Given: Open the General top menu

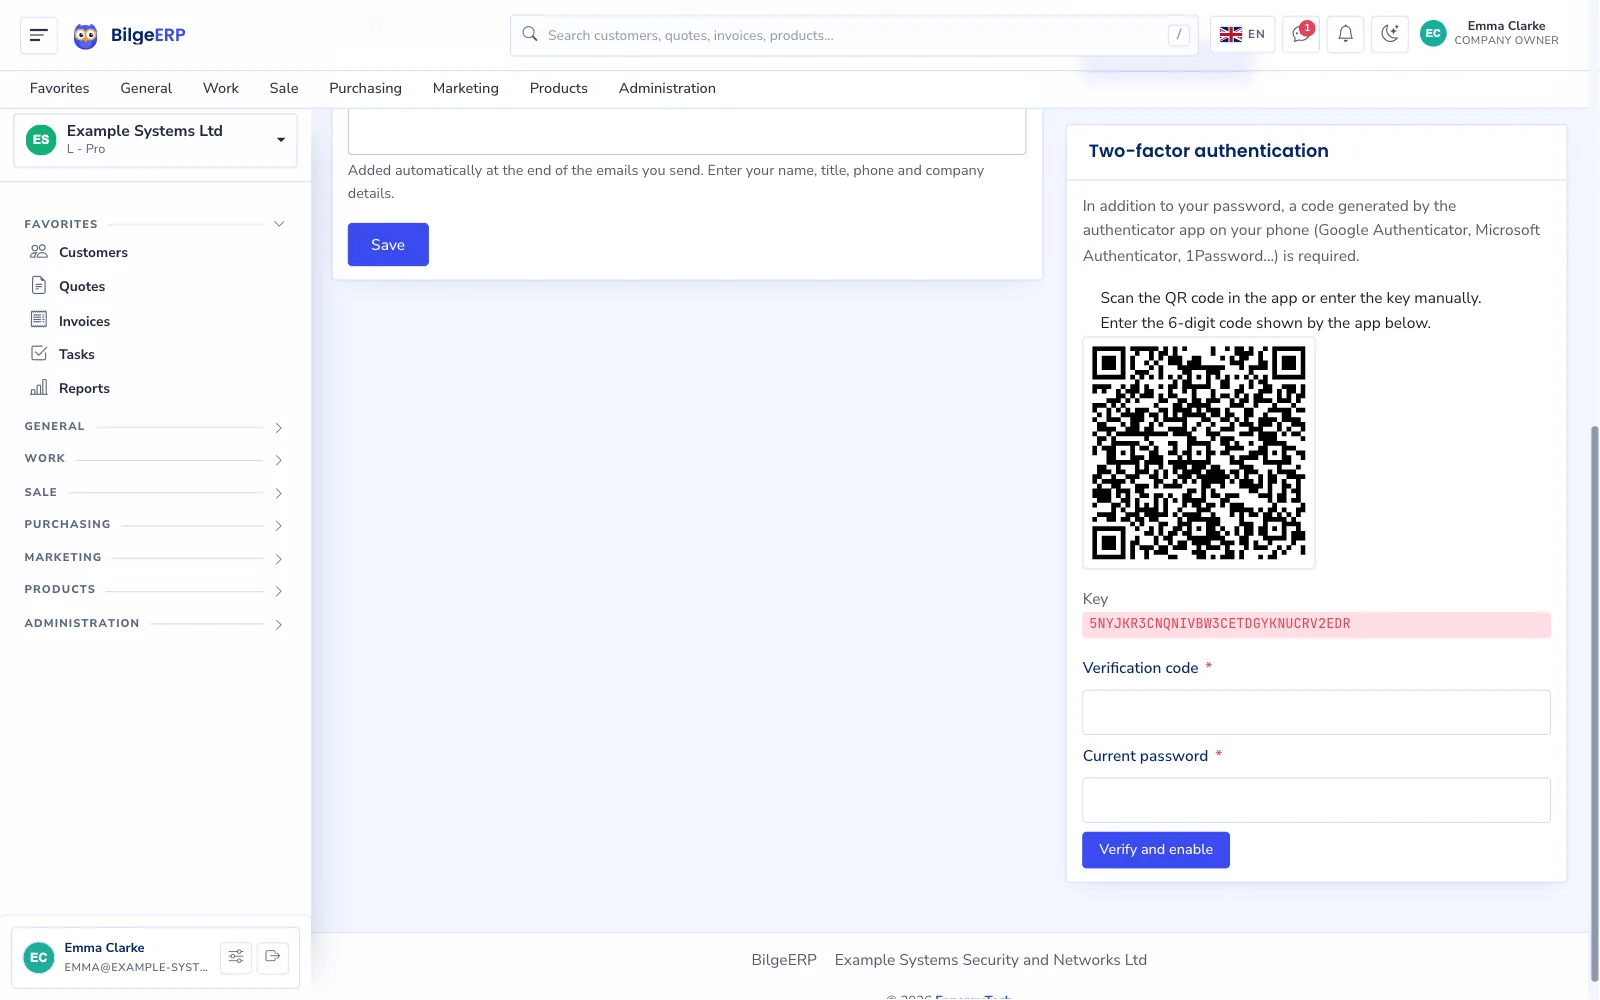Looking at the screenshot, I should point(146,88).
